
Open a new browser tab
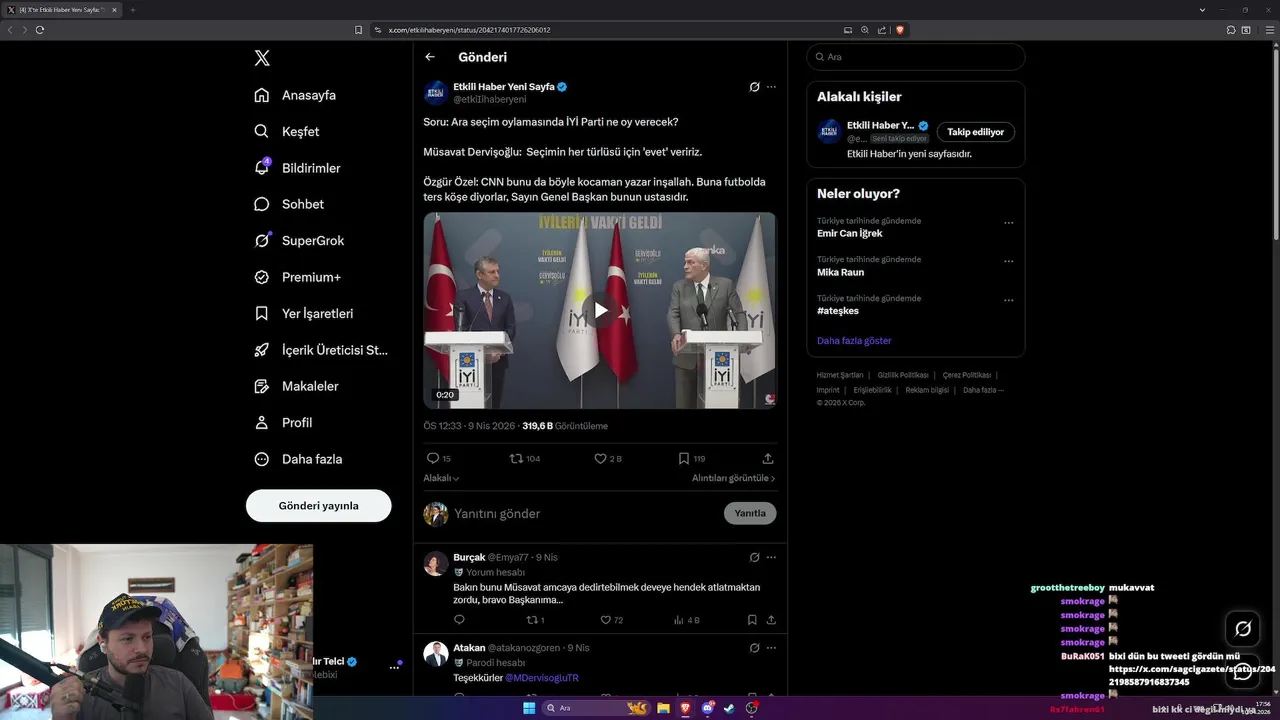132,10
